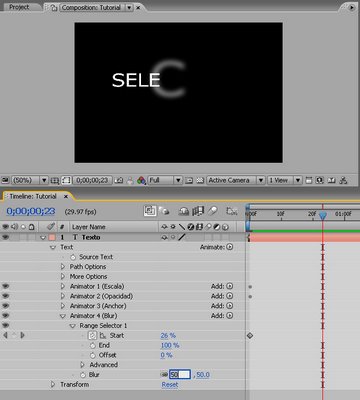Expand Path Options
This screenshot has width=360, height=400.
point(63,267)
